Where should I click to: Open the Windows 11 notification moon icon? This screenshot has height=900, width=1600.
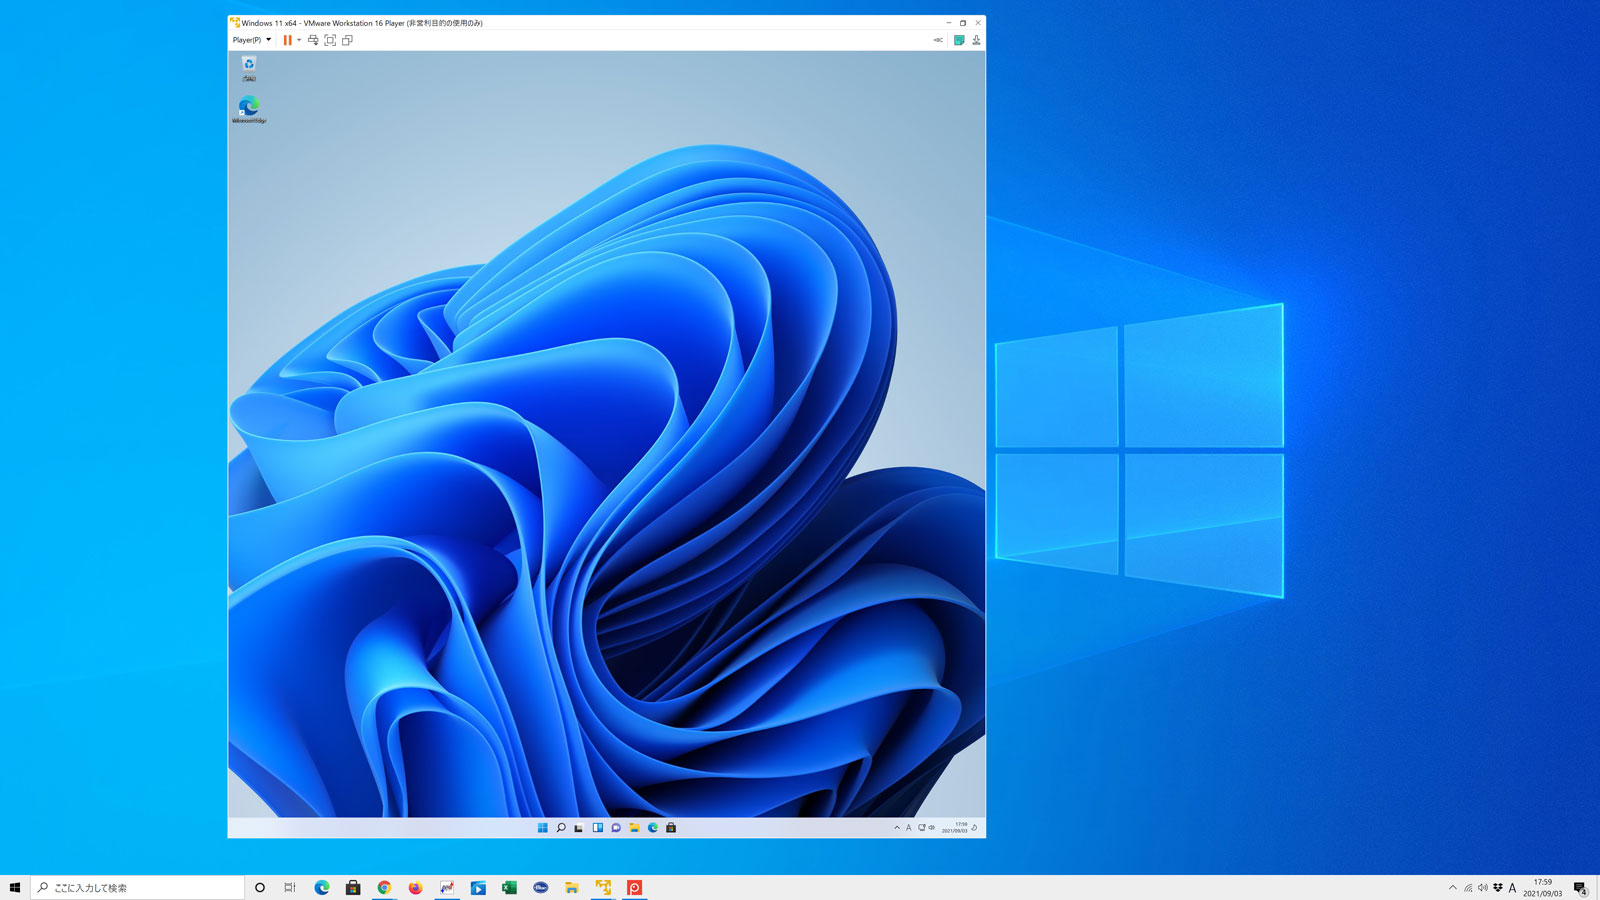pyautogui.click(x=975, y=828)
